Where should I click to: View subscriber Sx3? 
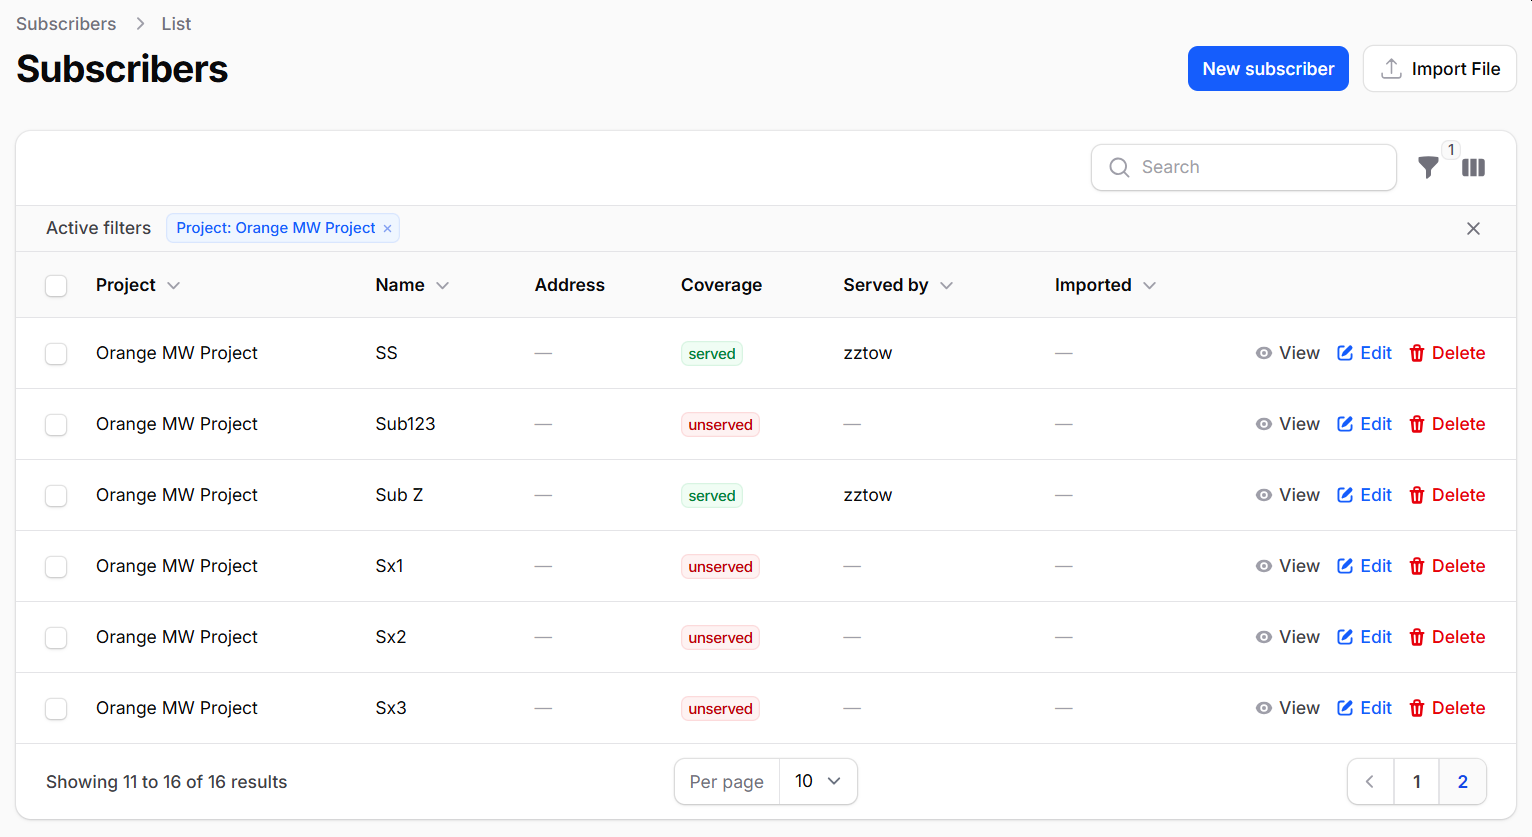[1287, 708]
